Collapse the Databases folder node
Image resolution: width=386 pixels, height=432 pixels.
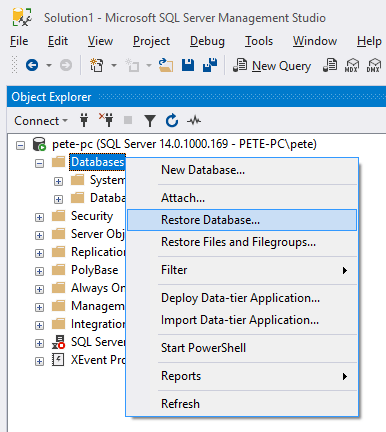[x=39, y=163]
